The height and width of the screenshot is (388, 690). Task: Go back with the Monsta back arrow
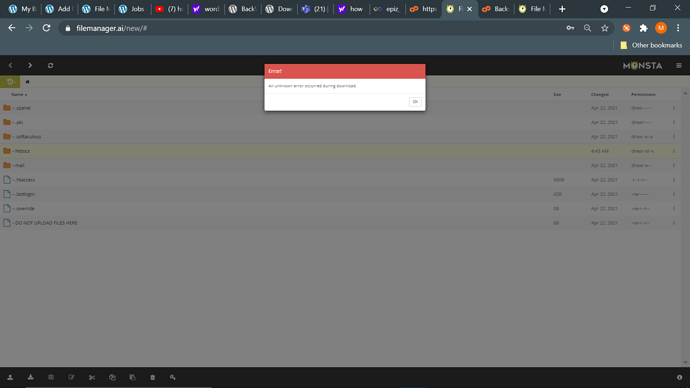point(11,66)
